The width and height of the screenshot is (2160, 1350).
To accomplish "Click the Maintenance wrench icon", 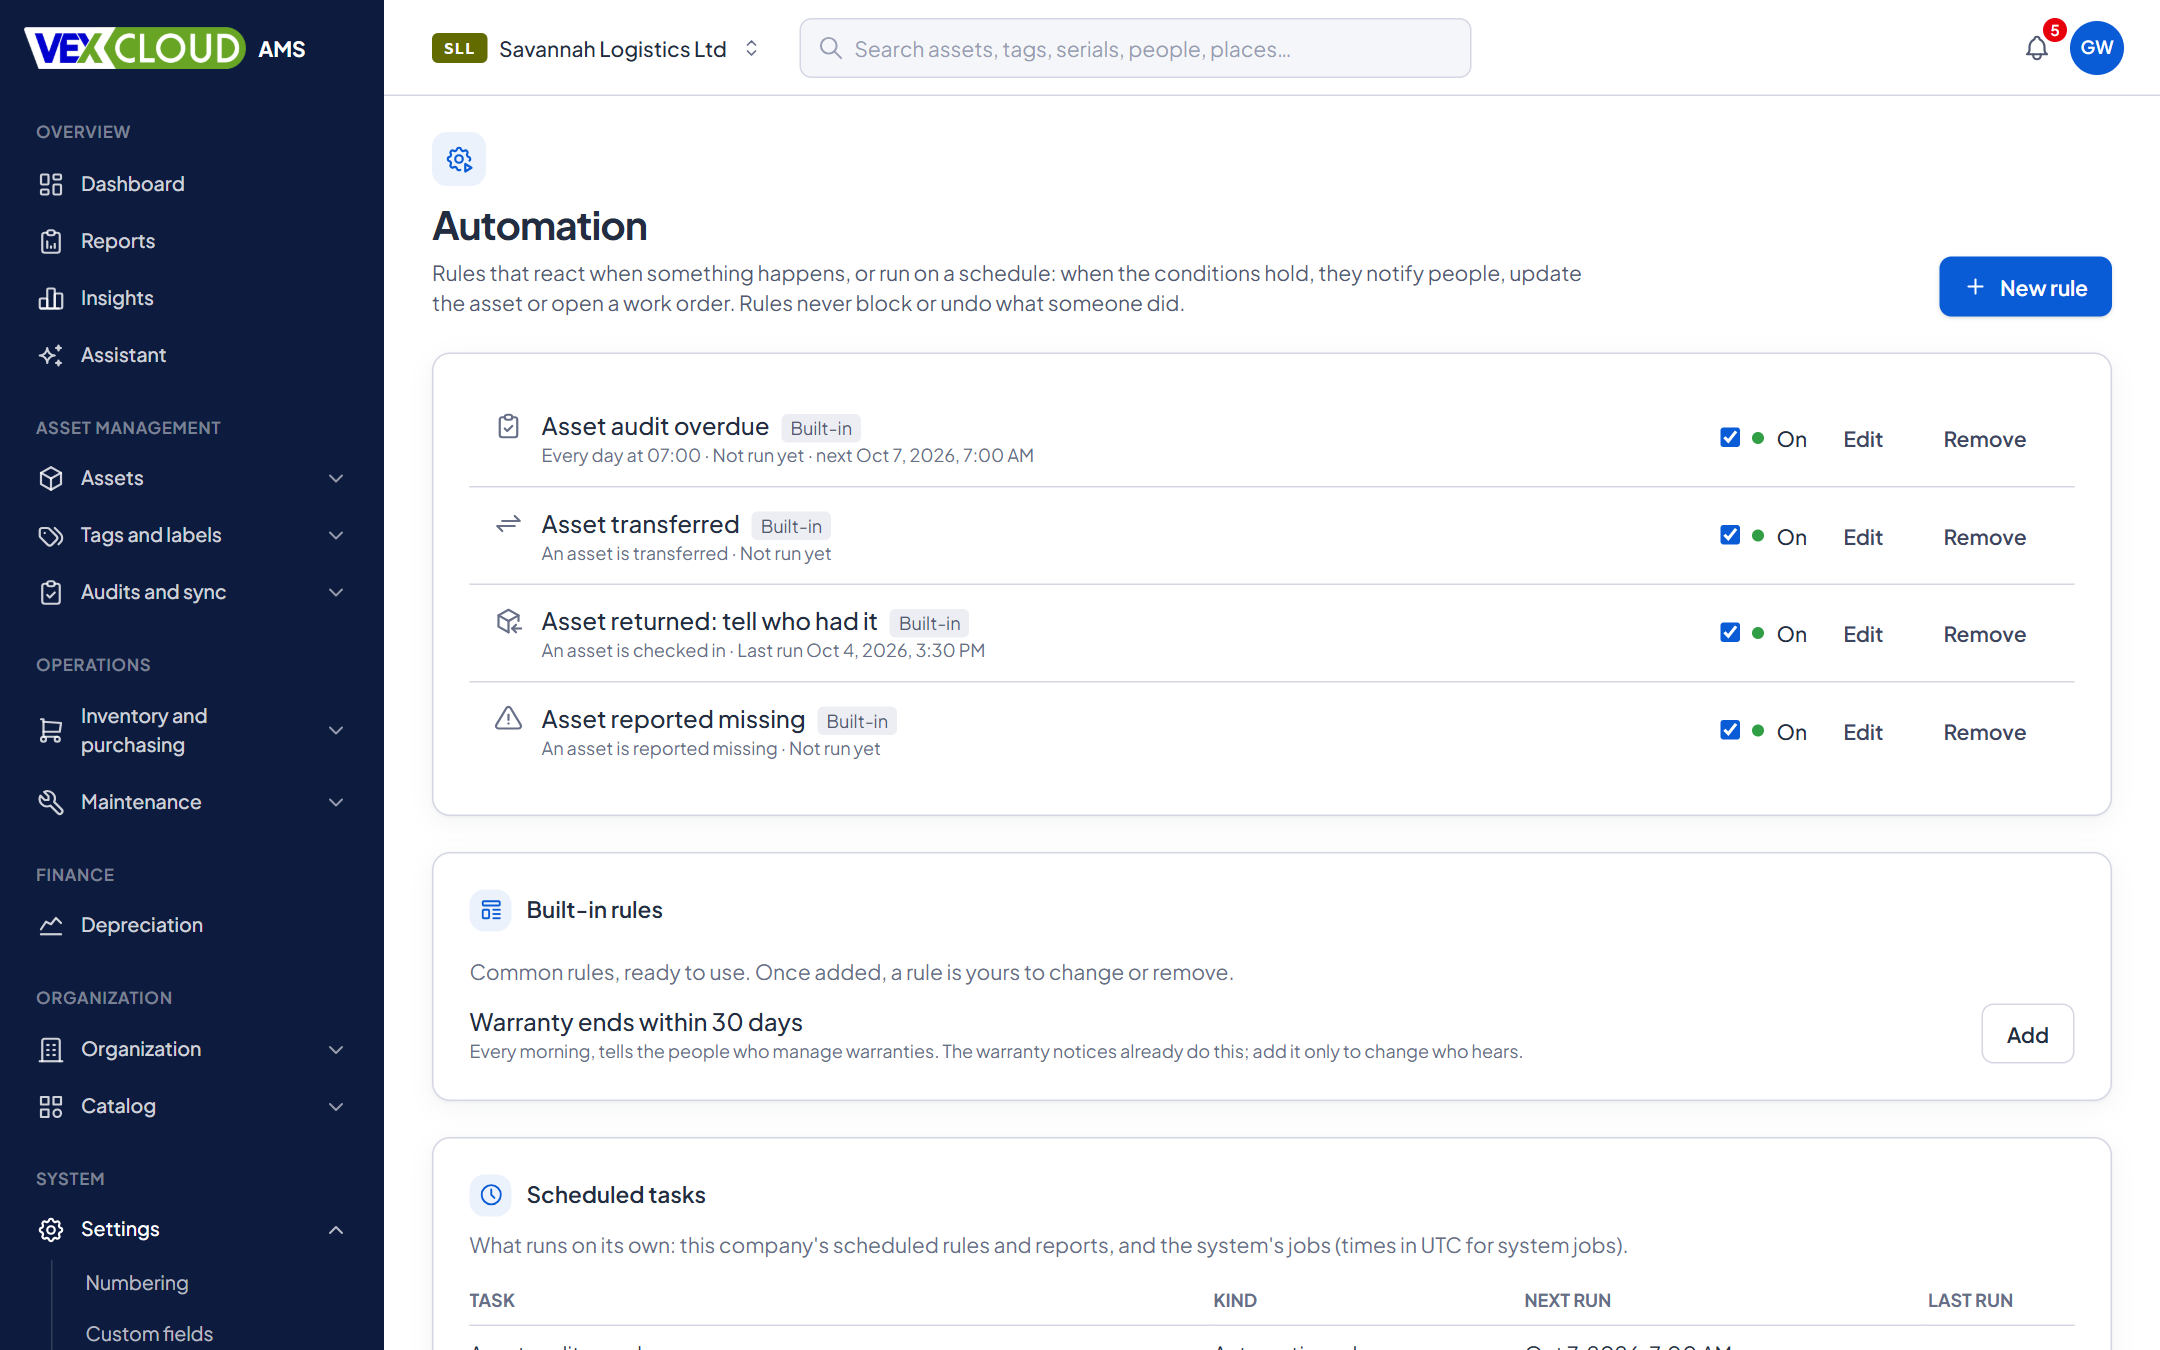I will click(51, 802).
